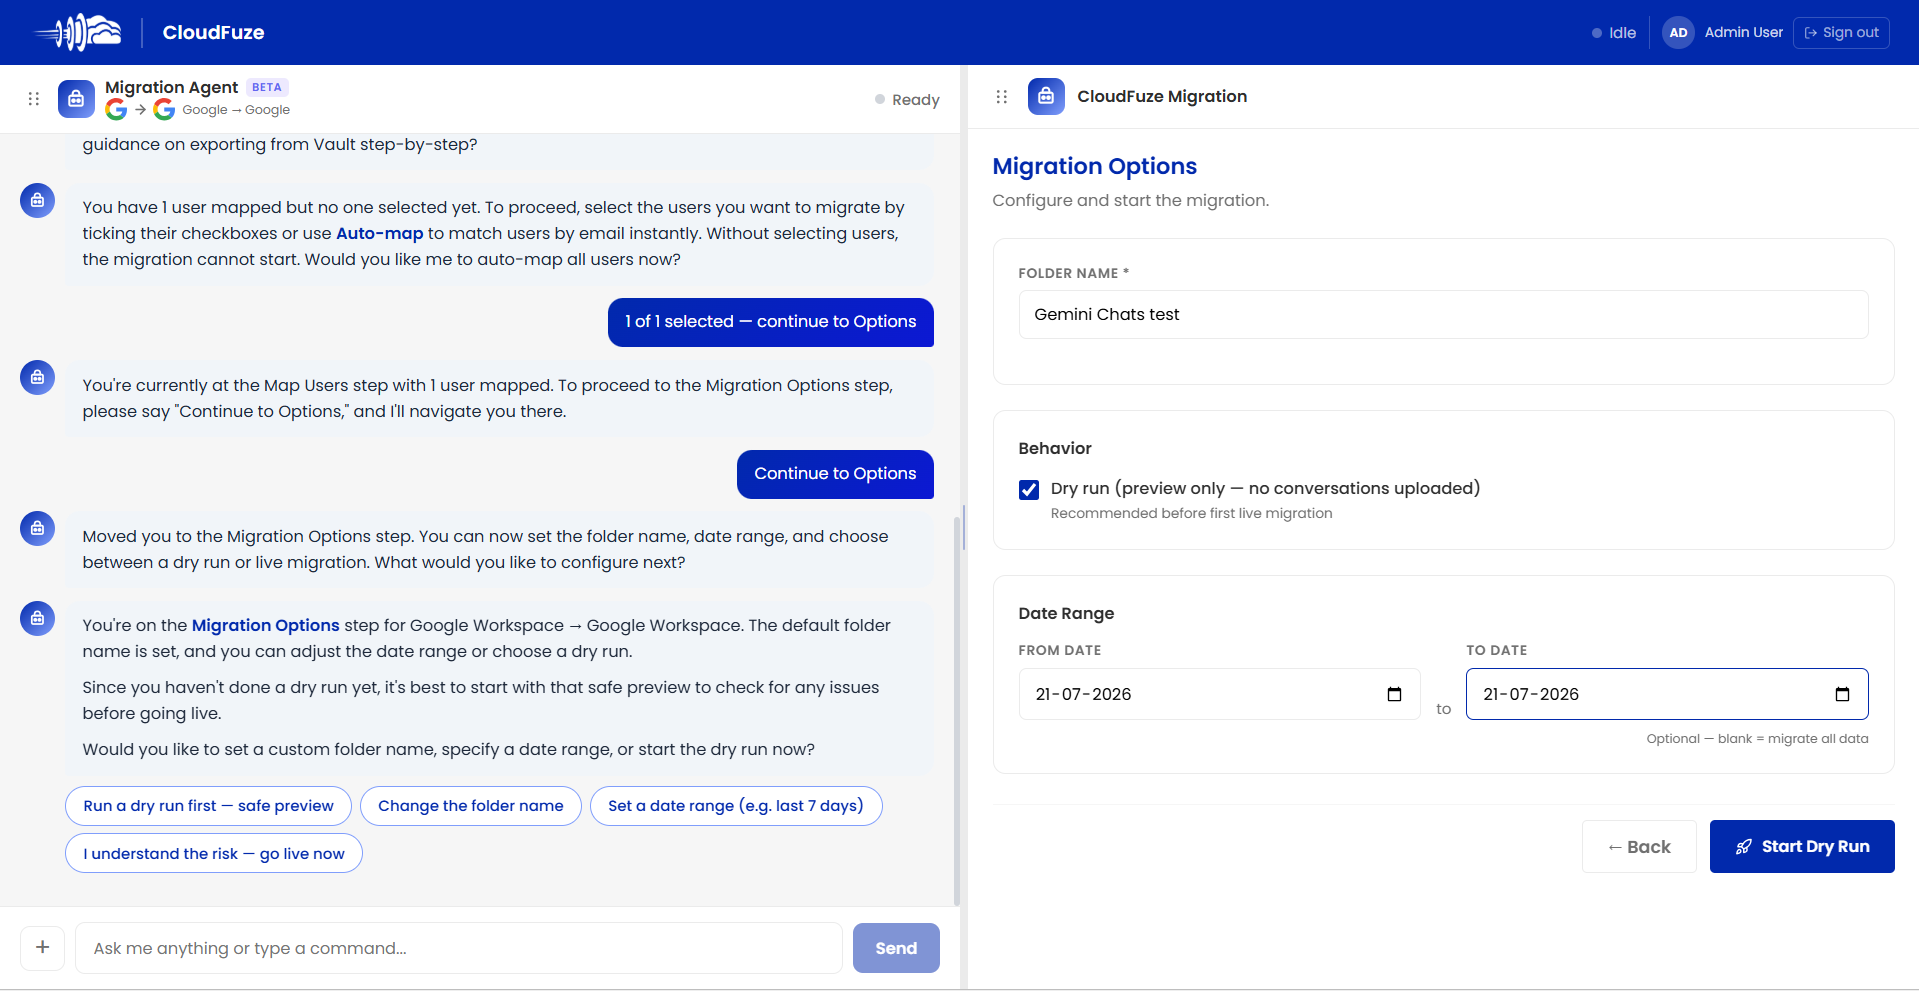
Task: Click the bot avatar beside 'You're currently at the Map Users'
Action: click(x=37, y=377)
